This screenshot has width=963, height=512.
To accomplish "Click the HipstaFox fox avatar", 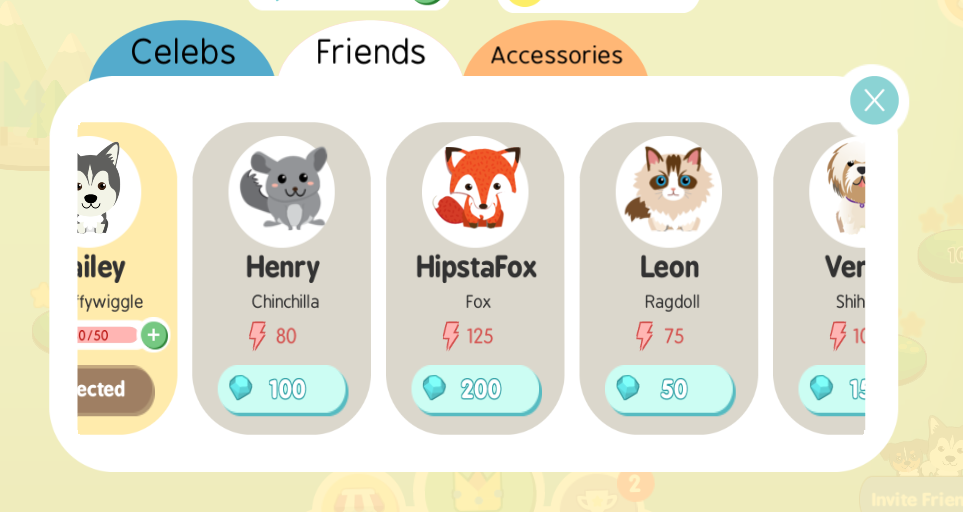I will click(x=475, y=191).
